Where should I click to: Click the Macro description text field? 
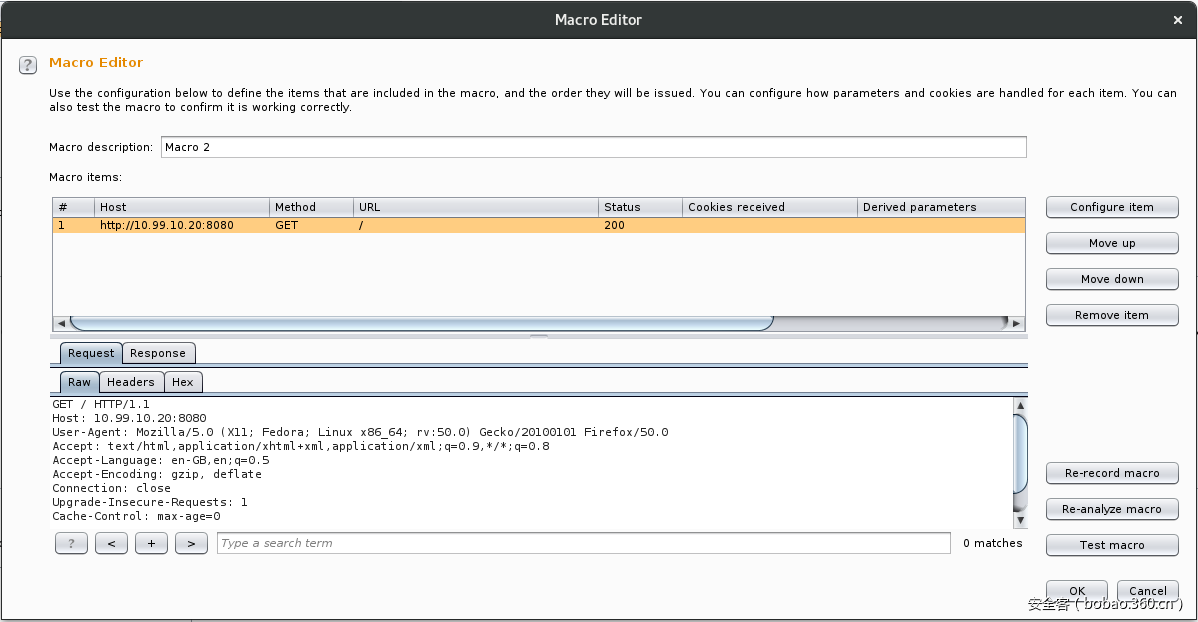click(592, 147)
